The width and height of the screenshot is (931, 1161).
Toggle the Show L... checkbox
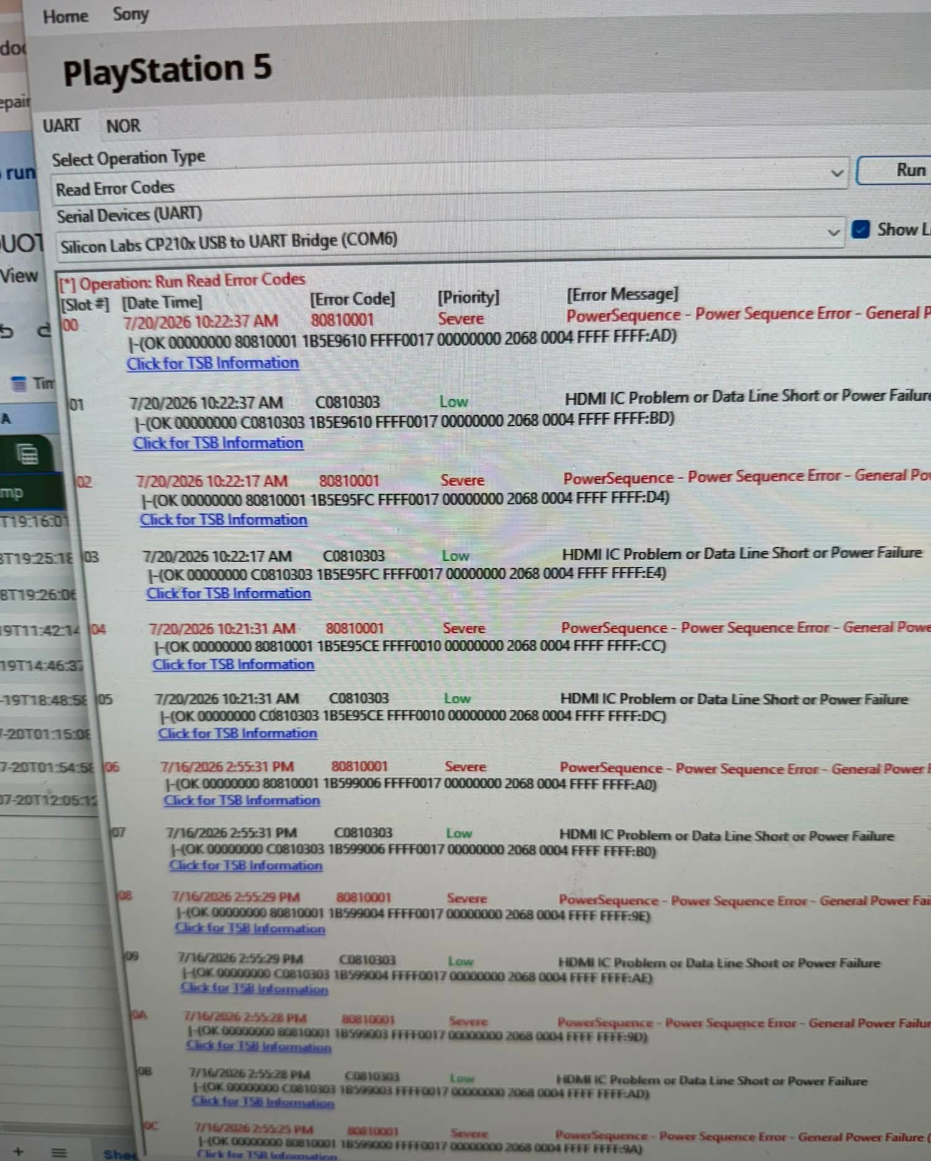click(861, 230)
